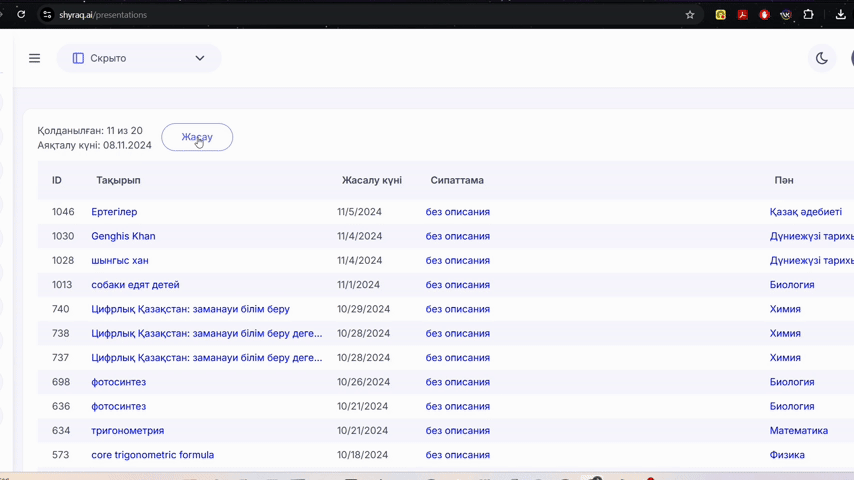The height and width of the screenshot is (480, 854).
Task: Open the hamburger sidebar menu
Action: coord(34,58)
